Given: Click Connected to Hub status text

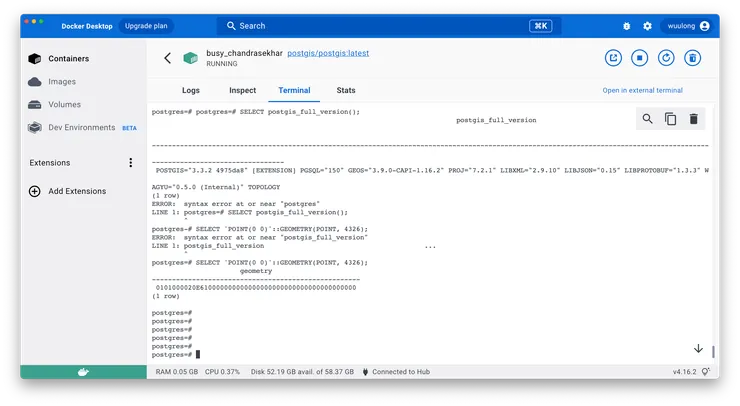Looking at the screenshot, I should pos(401,372).
